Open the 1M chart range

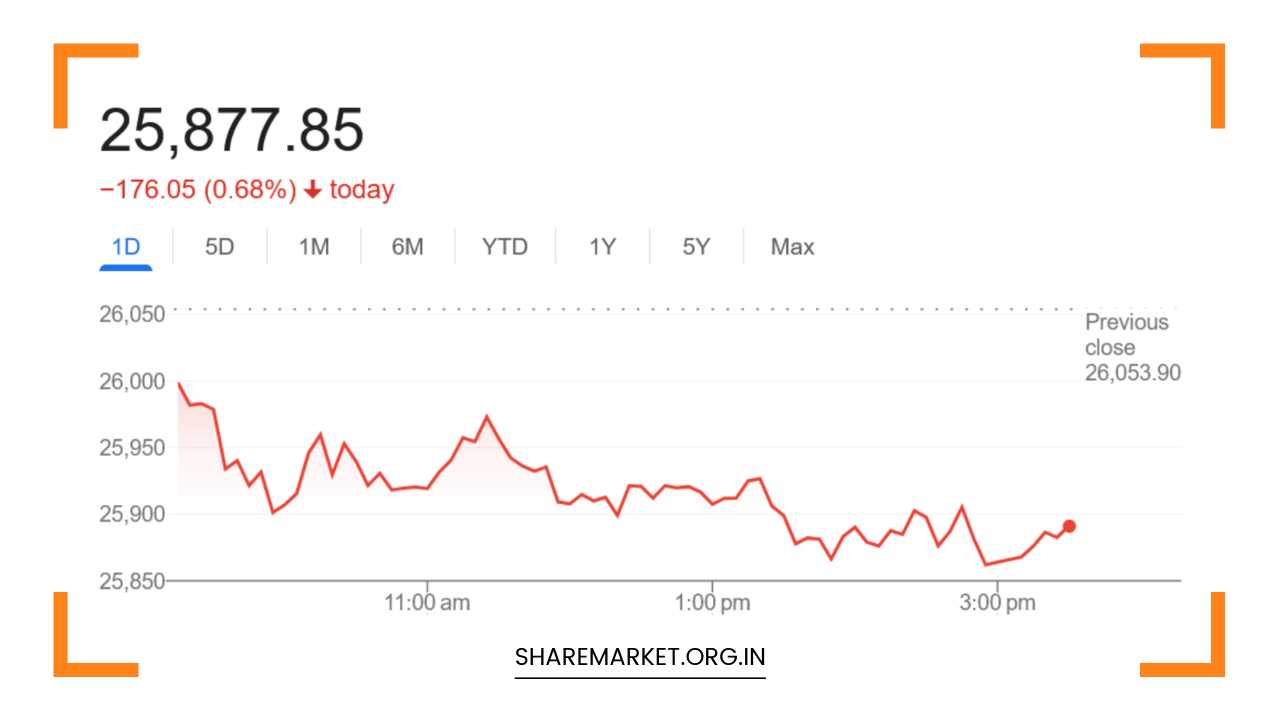[313, 247]
